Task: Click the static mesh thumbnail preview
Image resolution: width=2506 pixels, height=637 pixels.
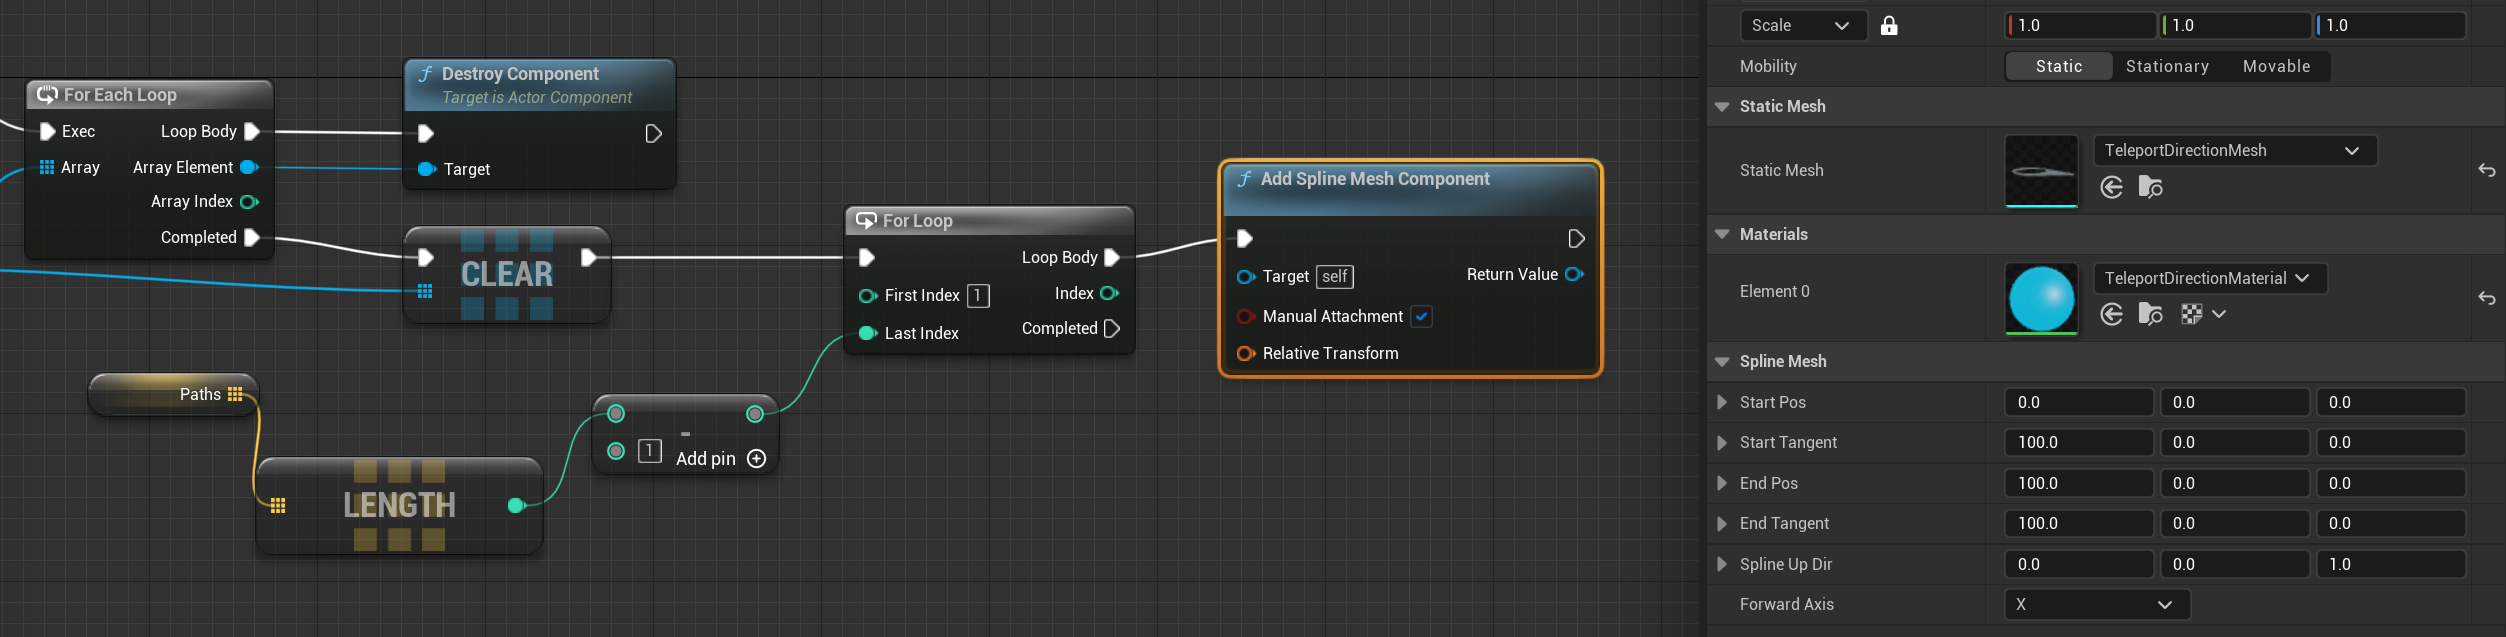Action: (2041, 171)
